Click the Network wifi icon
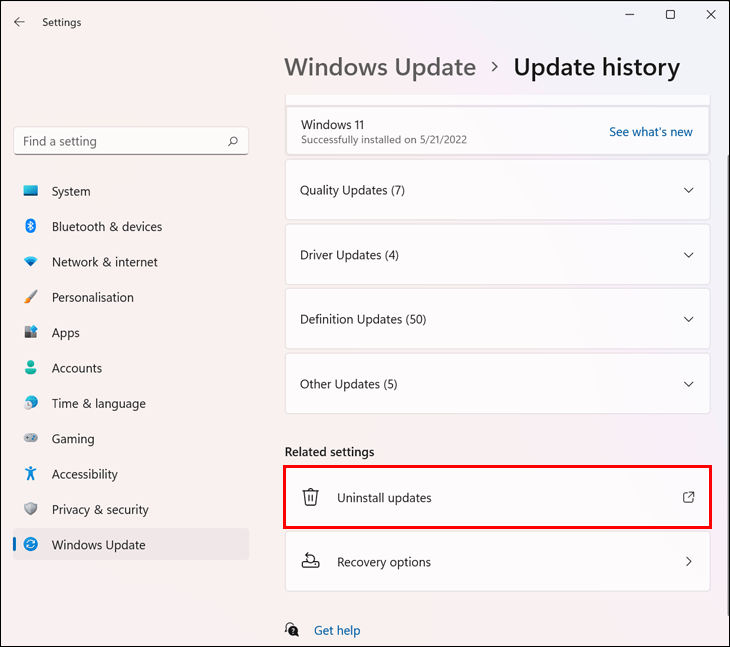The image size is (730, 647). pos(31,262)
